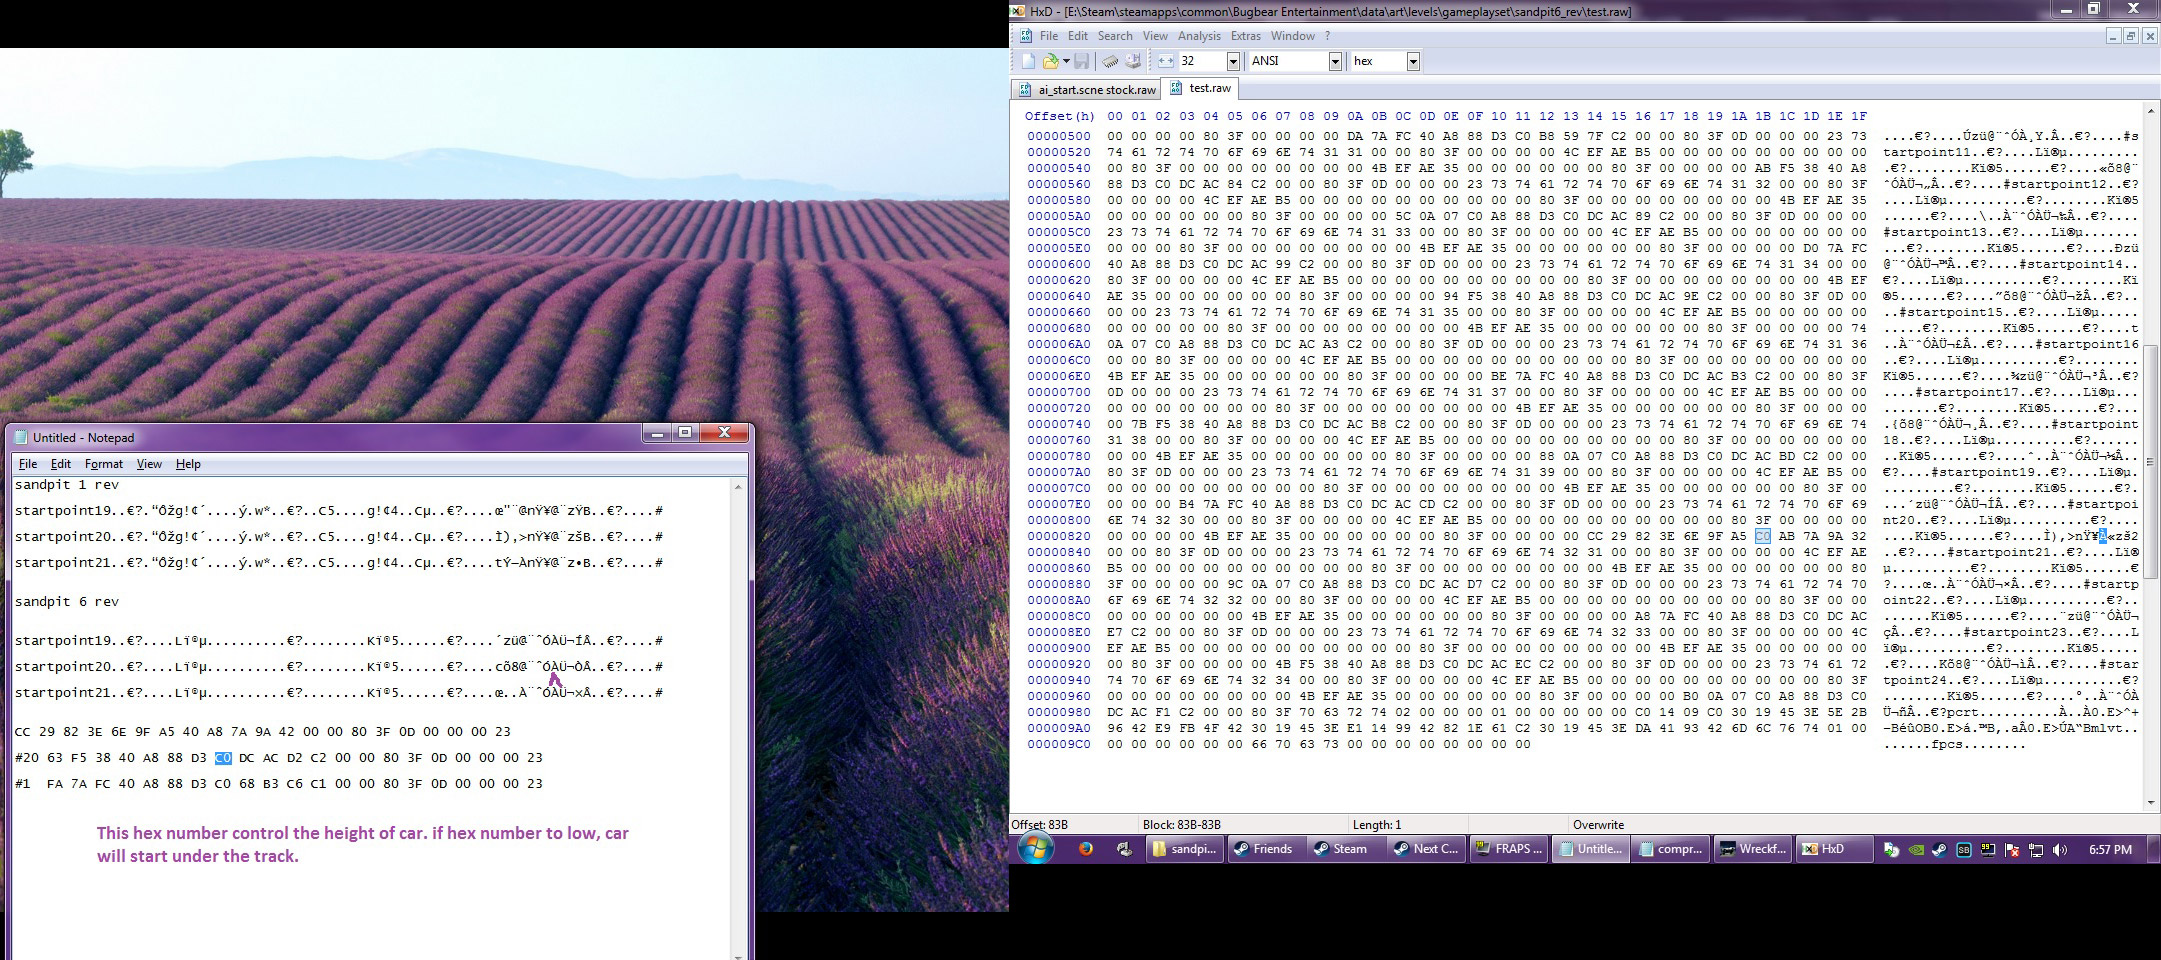Open HxD Analysis menu

click(x=1199, y=36)
